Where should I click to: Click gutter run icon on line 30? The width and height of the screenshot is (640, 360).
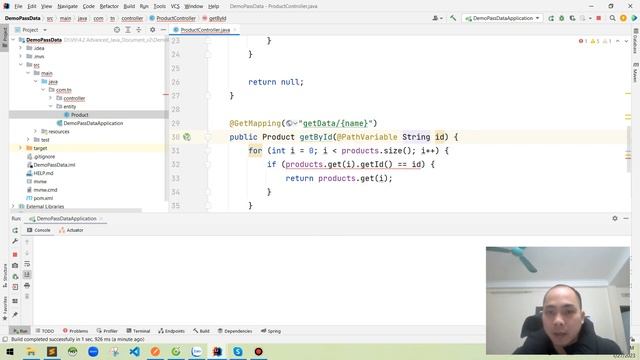[187, 137]
